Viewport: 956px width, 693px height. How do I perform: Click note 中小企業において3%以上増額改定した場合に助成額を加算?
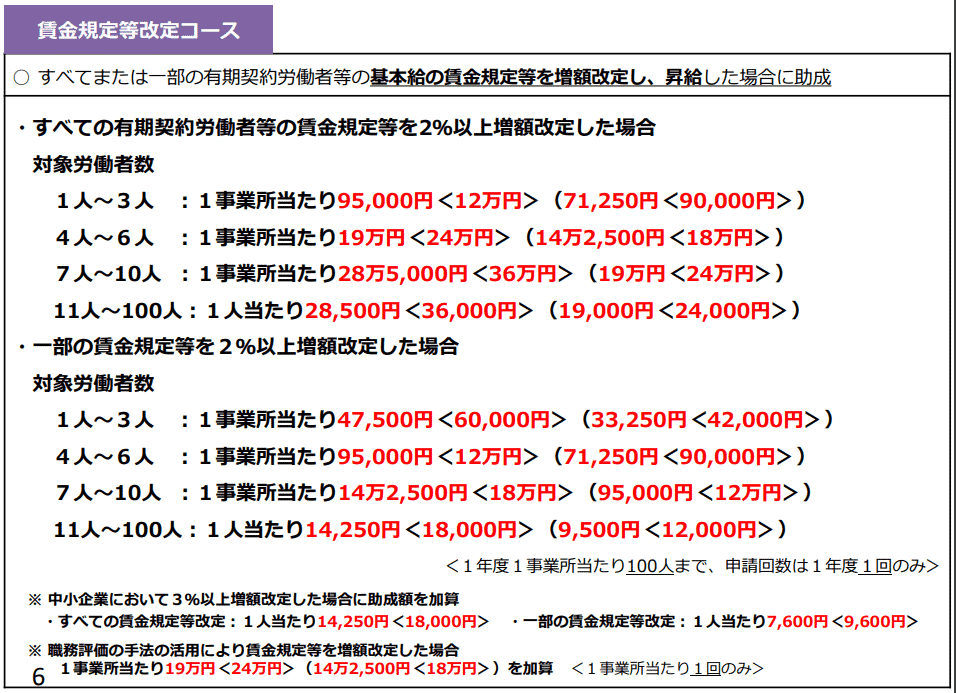click(253, 600)
